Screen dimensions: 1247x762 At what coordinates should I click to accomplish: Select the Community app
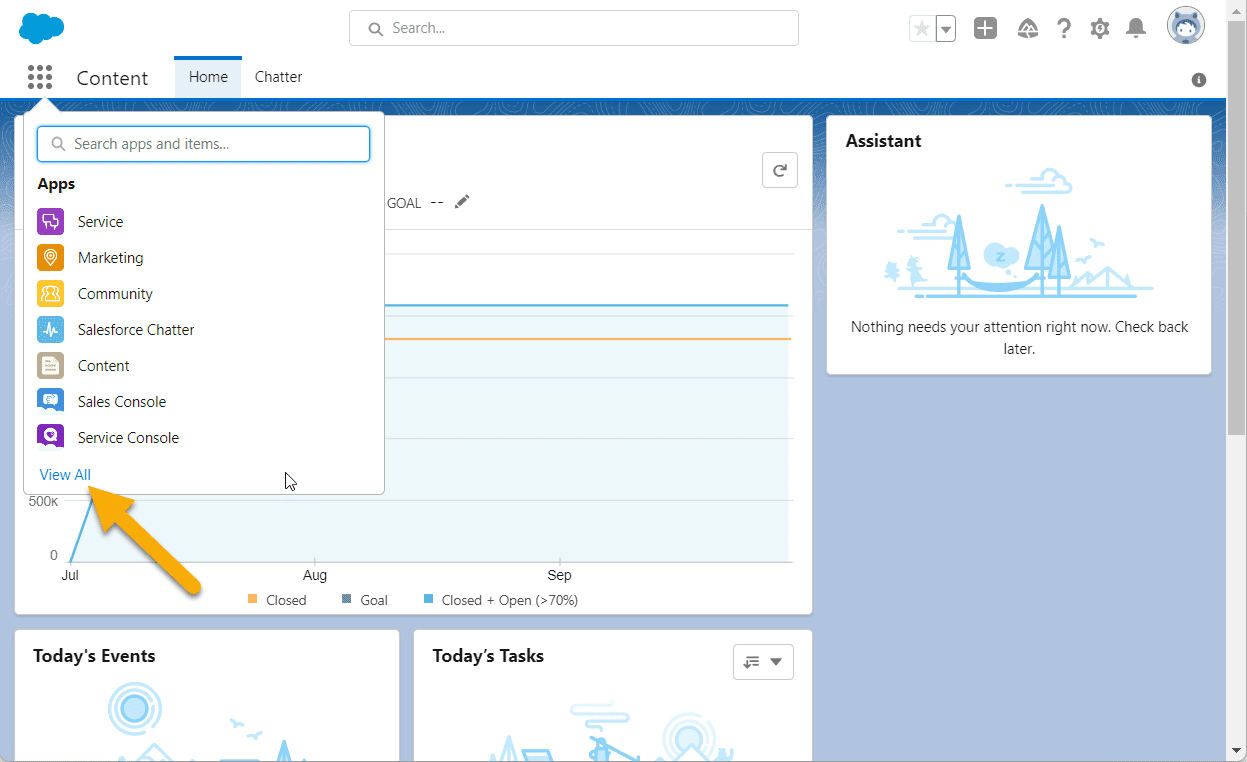[x=115, y=293]
